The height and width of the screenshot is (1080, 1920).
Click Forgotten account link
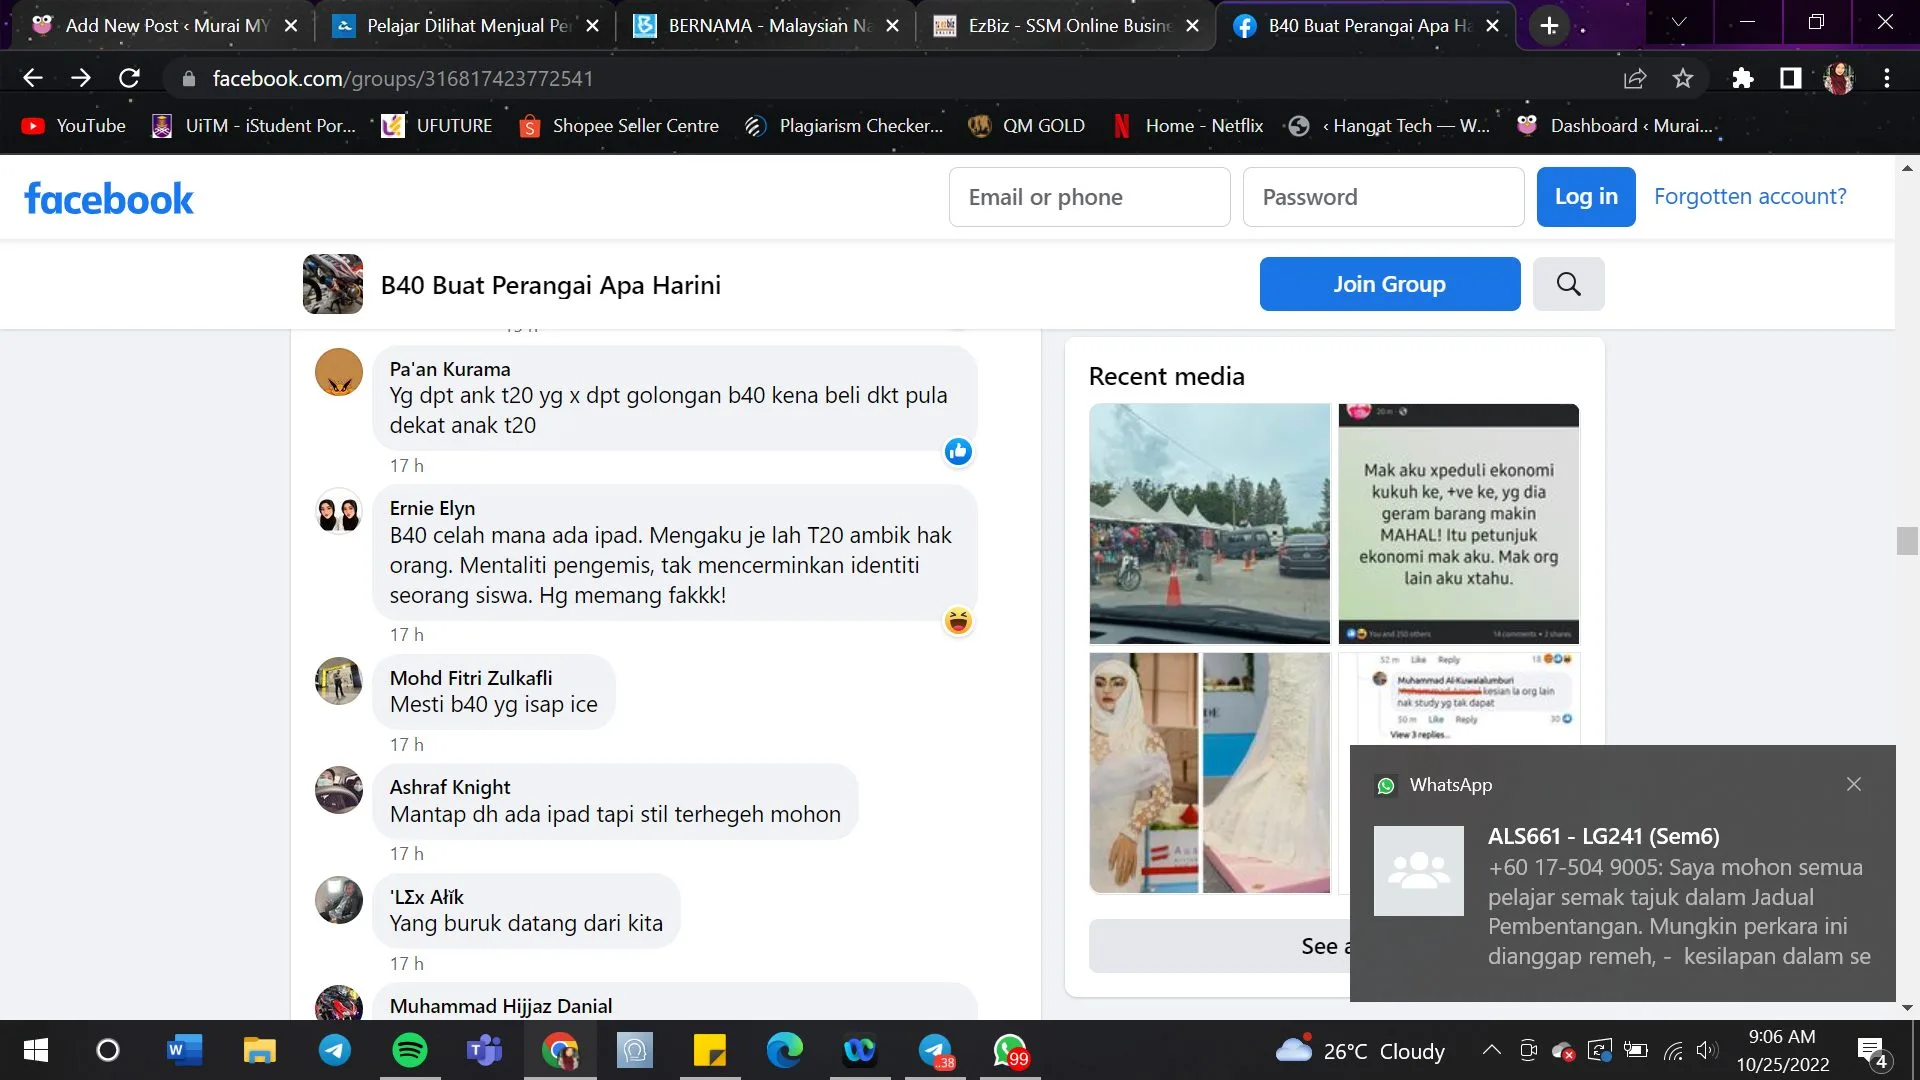[1749, 197]
